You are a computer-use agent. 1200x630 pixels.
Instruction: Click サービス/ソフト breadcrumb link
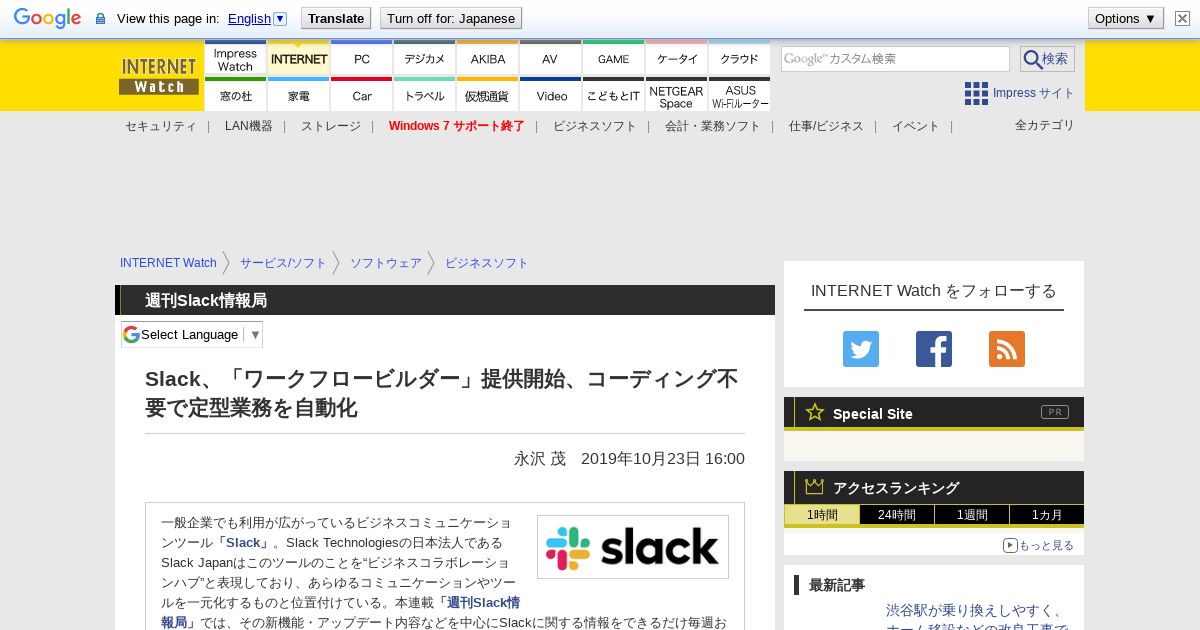pyautogui.click(x=283, y=263)
